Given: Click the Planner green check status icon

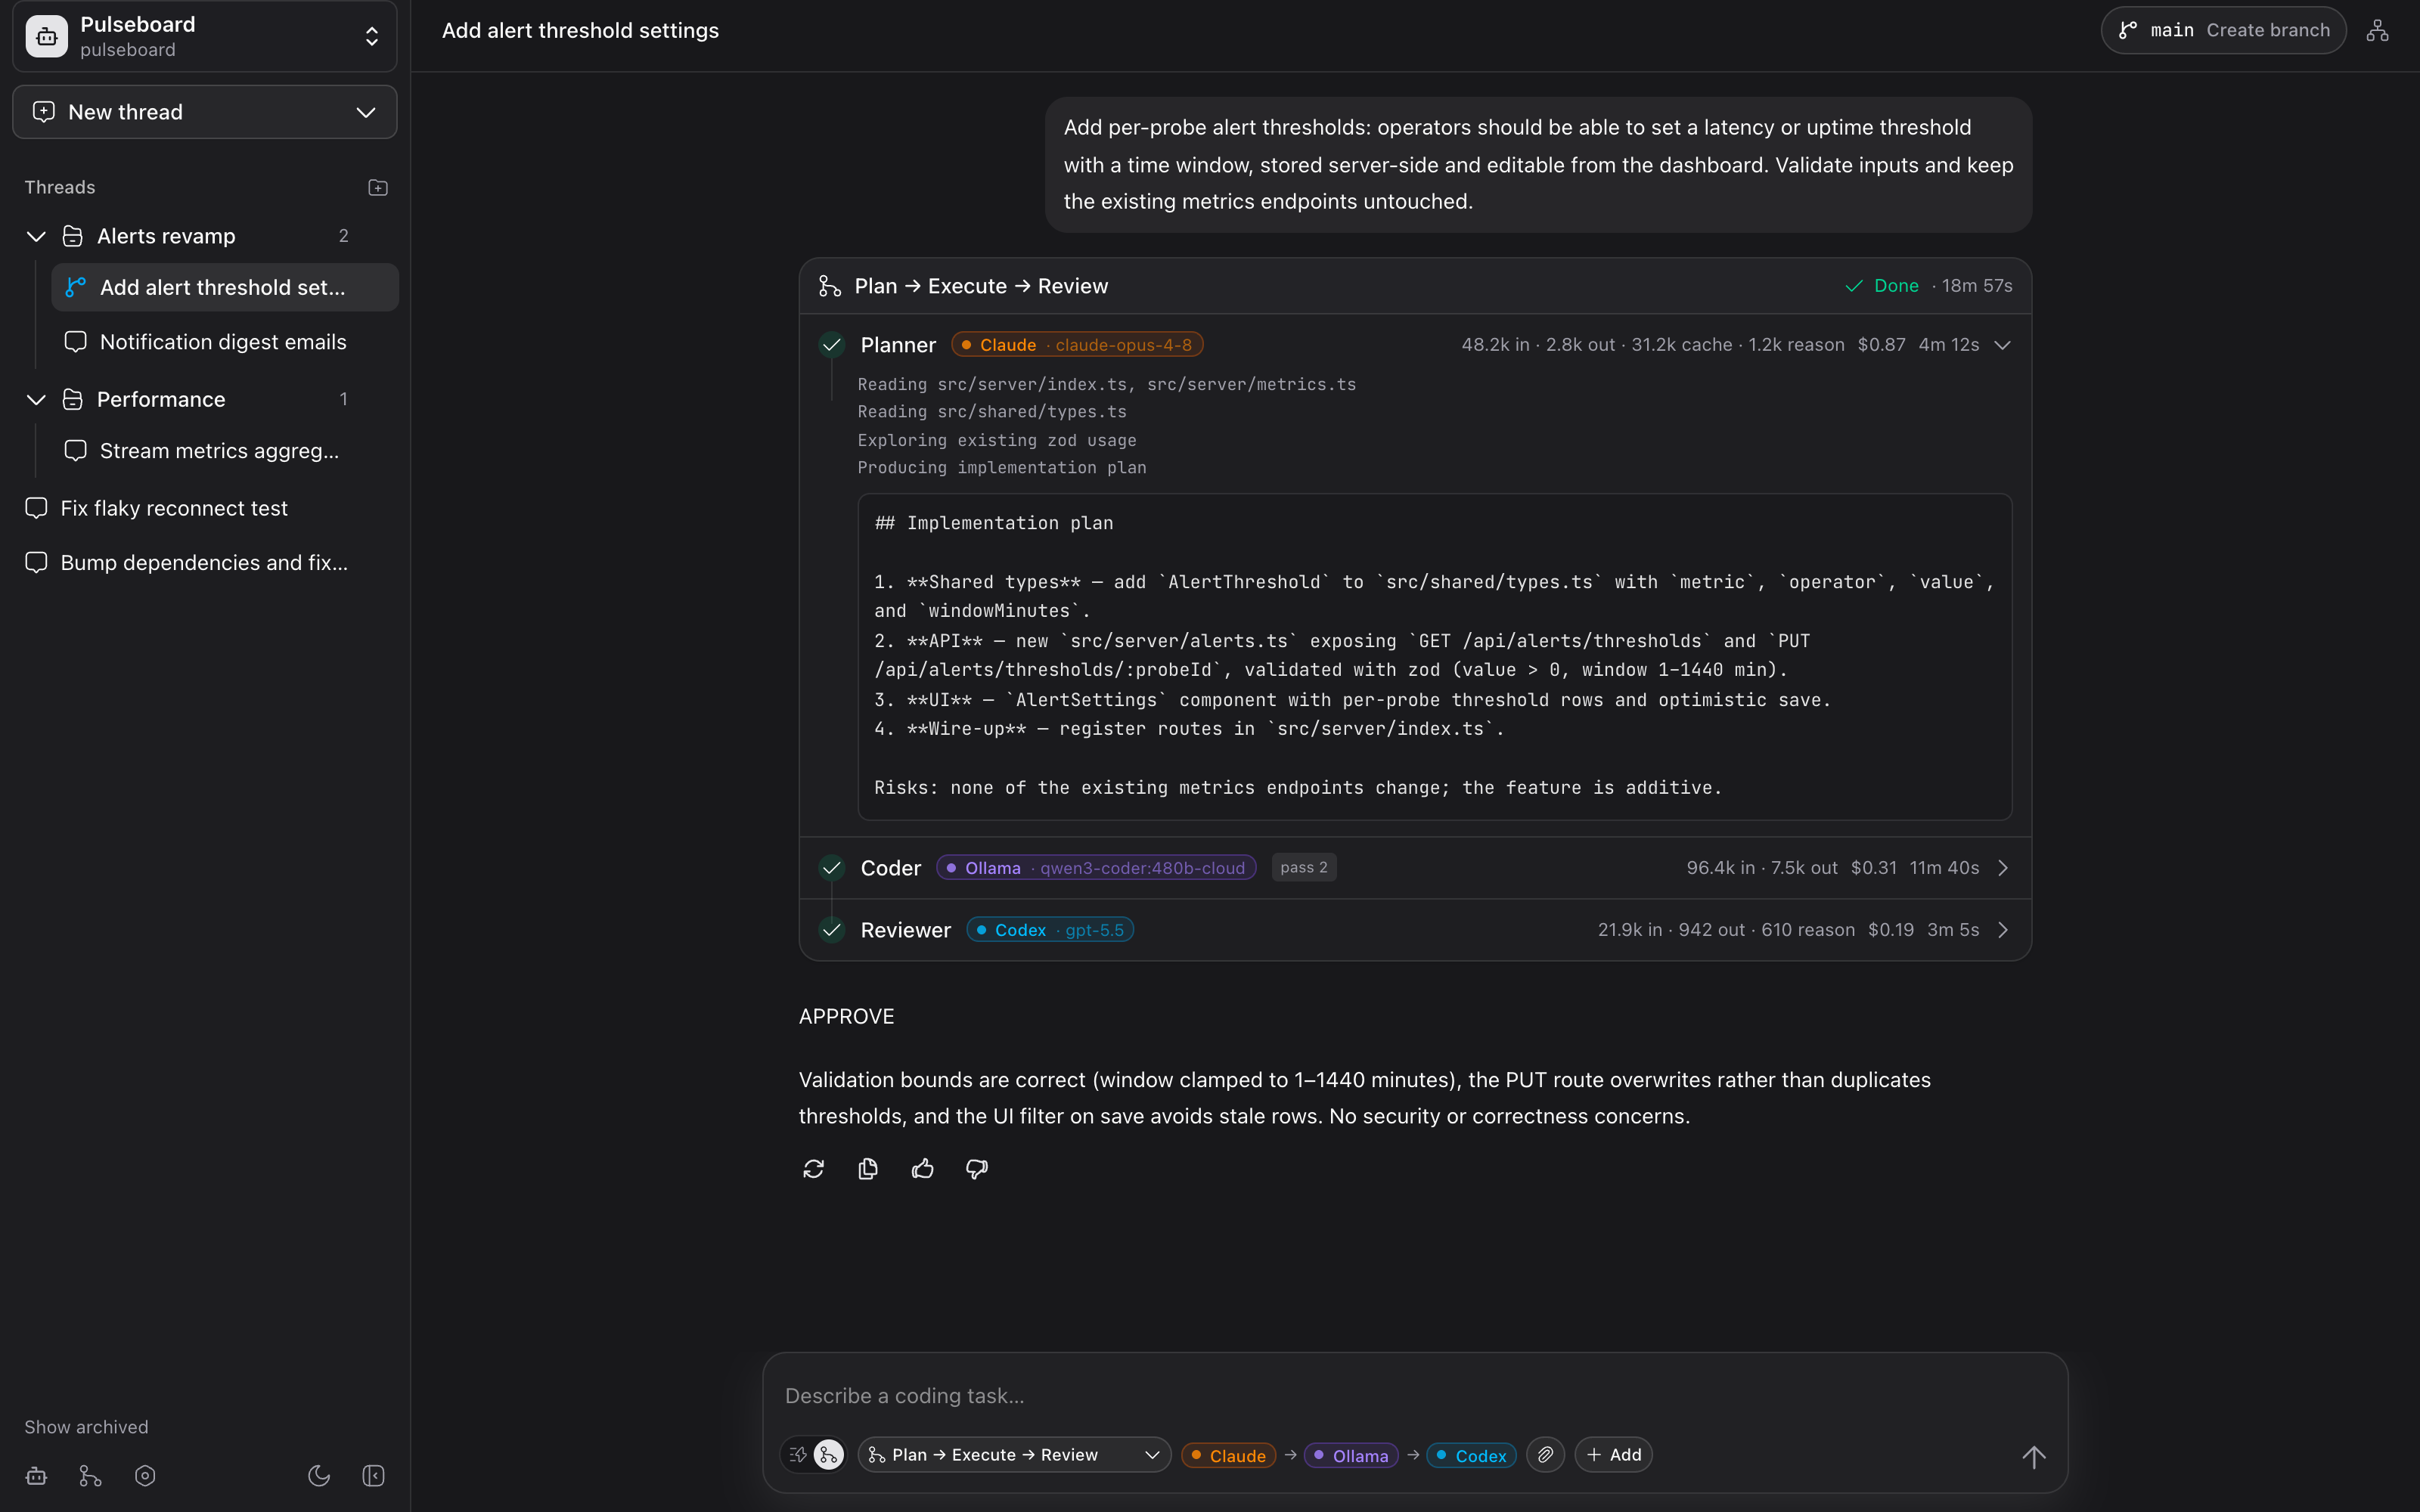Looking at the screenshot, I should click(x=831, y=345).
